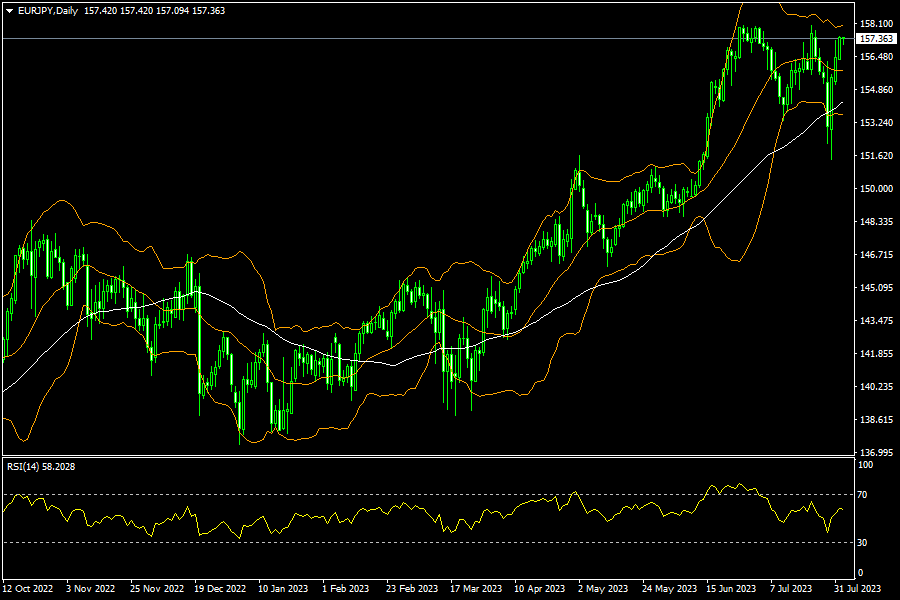This screenshot has height=600, width=900.
Task: Click price scale value 151.620
Action: pos(876,156)
